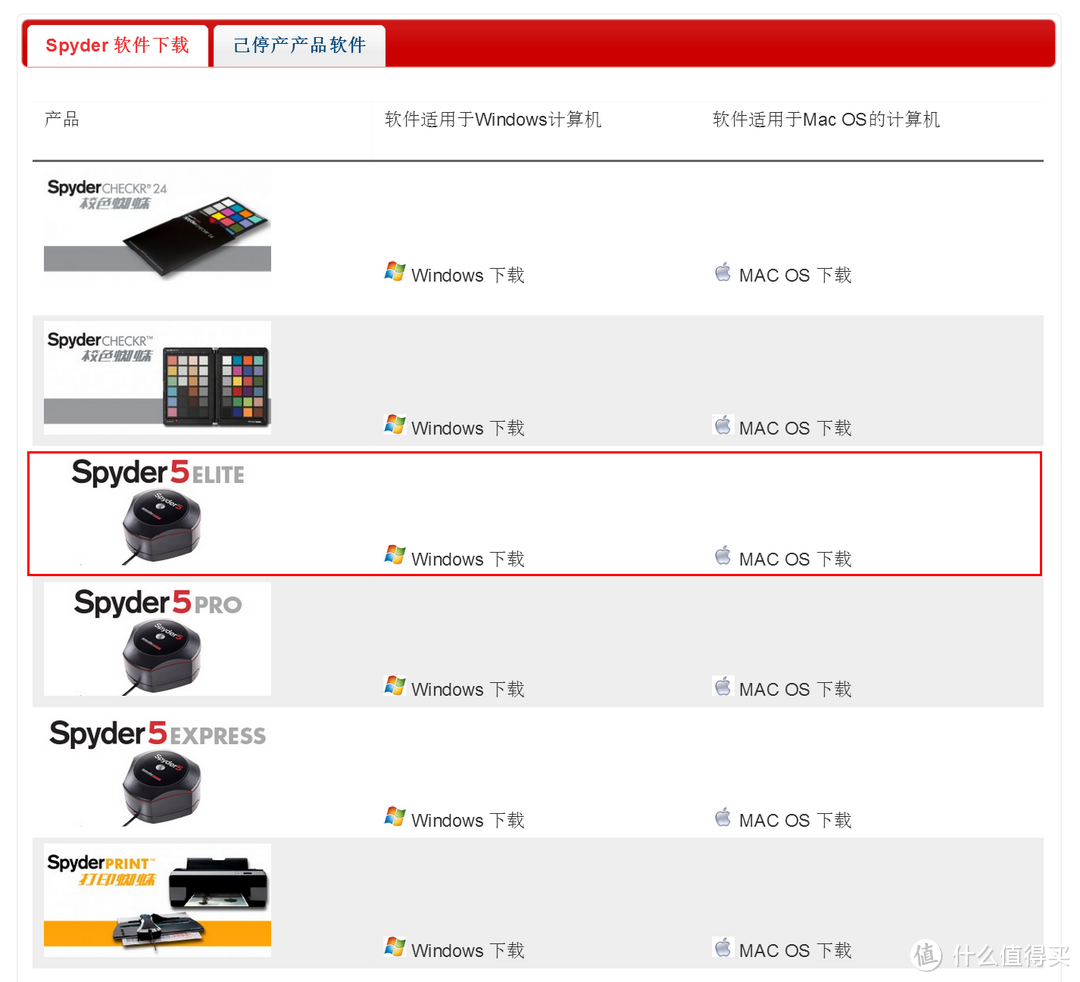This screenshot has height=982, width=1080.
Task: Download Spyder5 ELITE Windows 下载 link
Action: pyautogui.click(x=468, y=559)
